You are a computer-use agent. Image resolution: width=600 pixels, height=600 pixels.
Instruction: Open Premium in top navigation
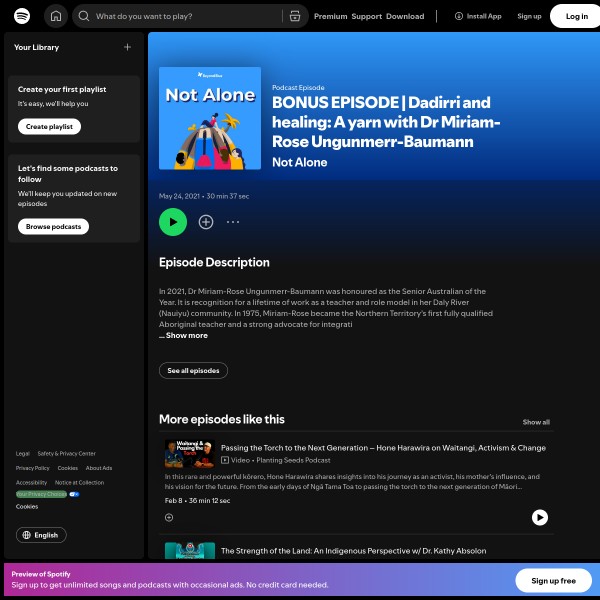tap(330, 16)
